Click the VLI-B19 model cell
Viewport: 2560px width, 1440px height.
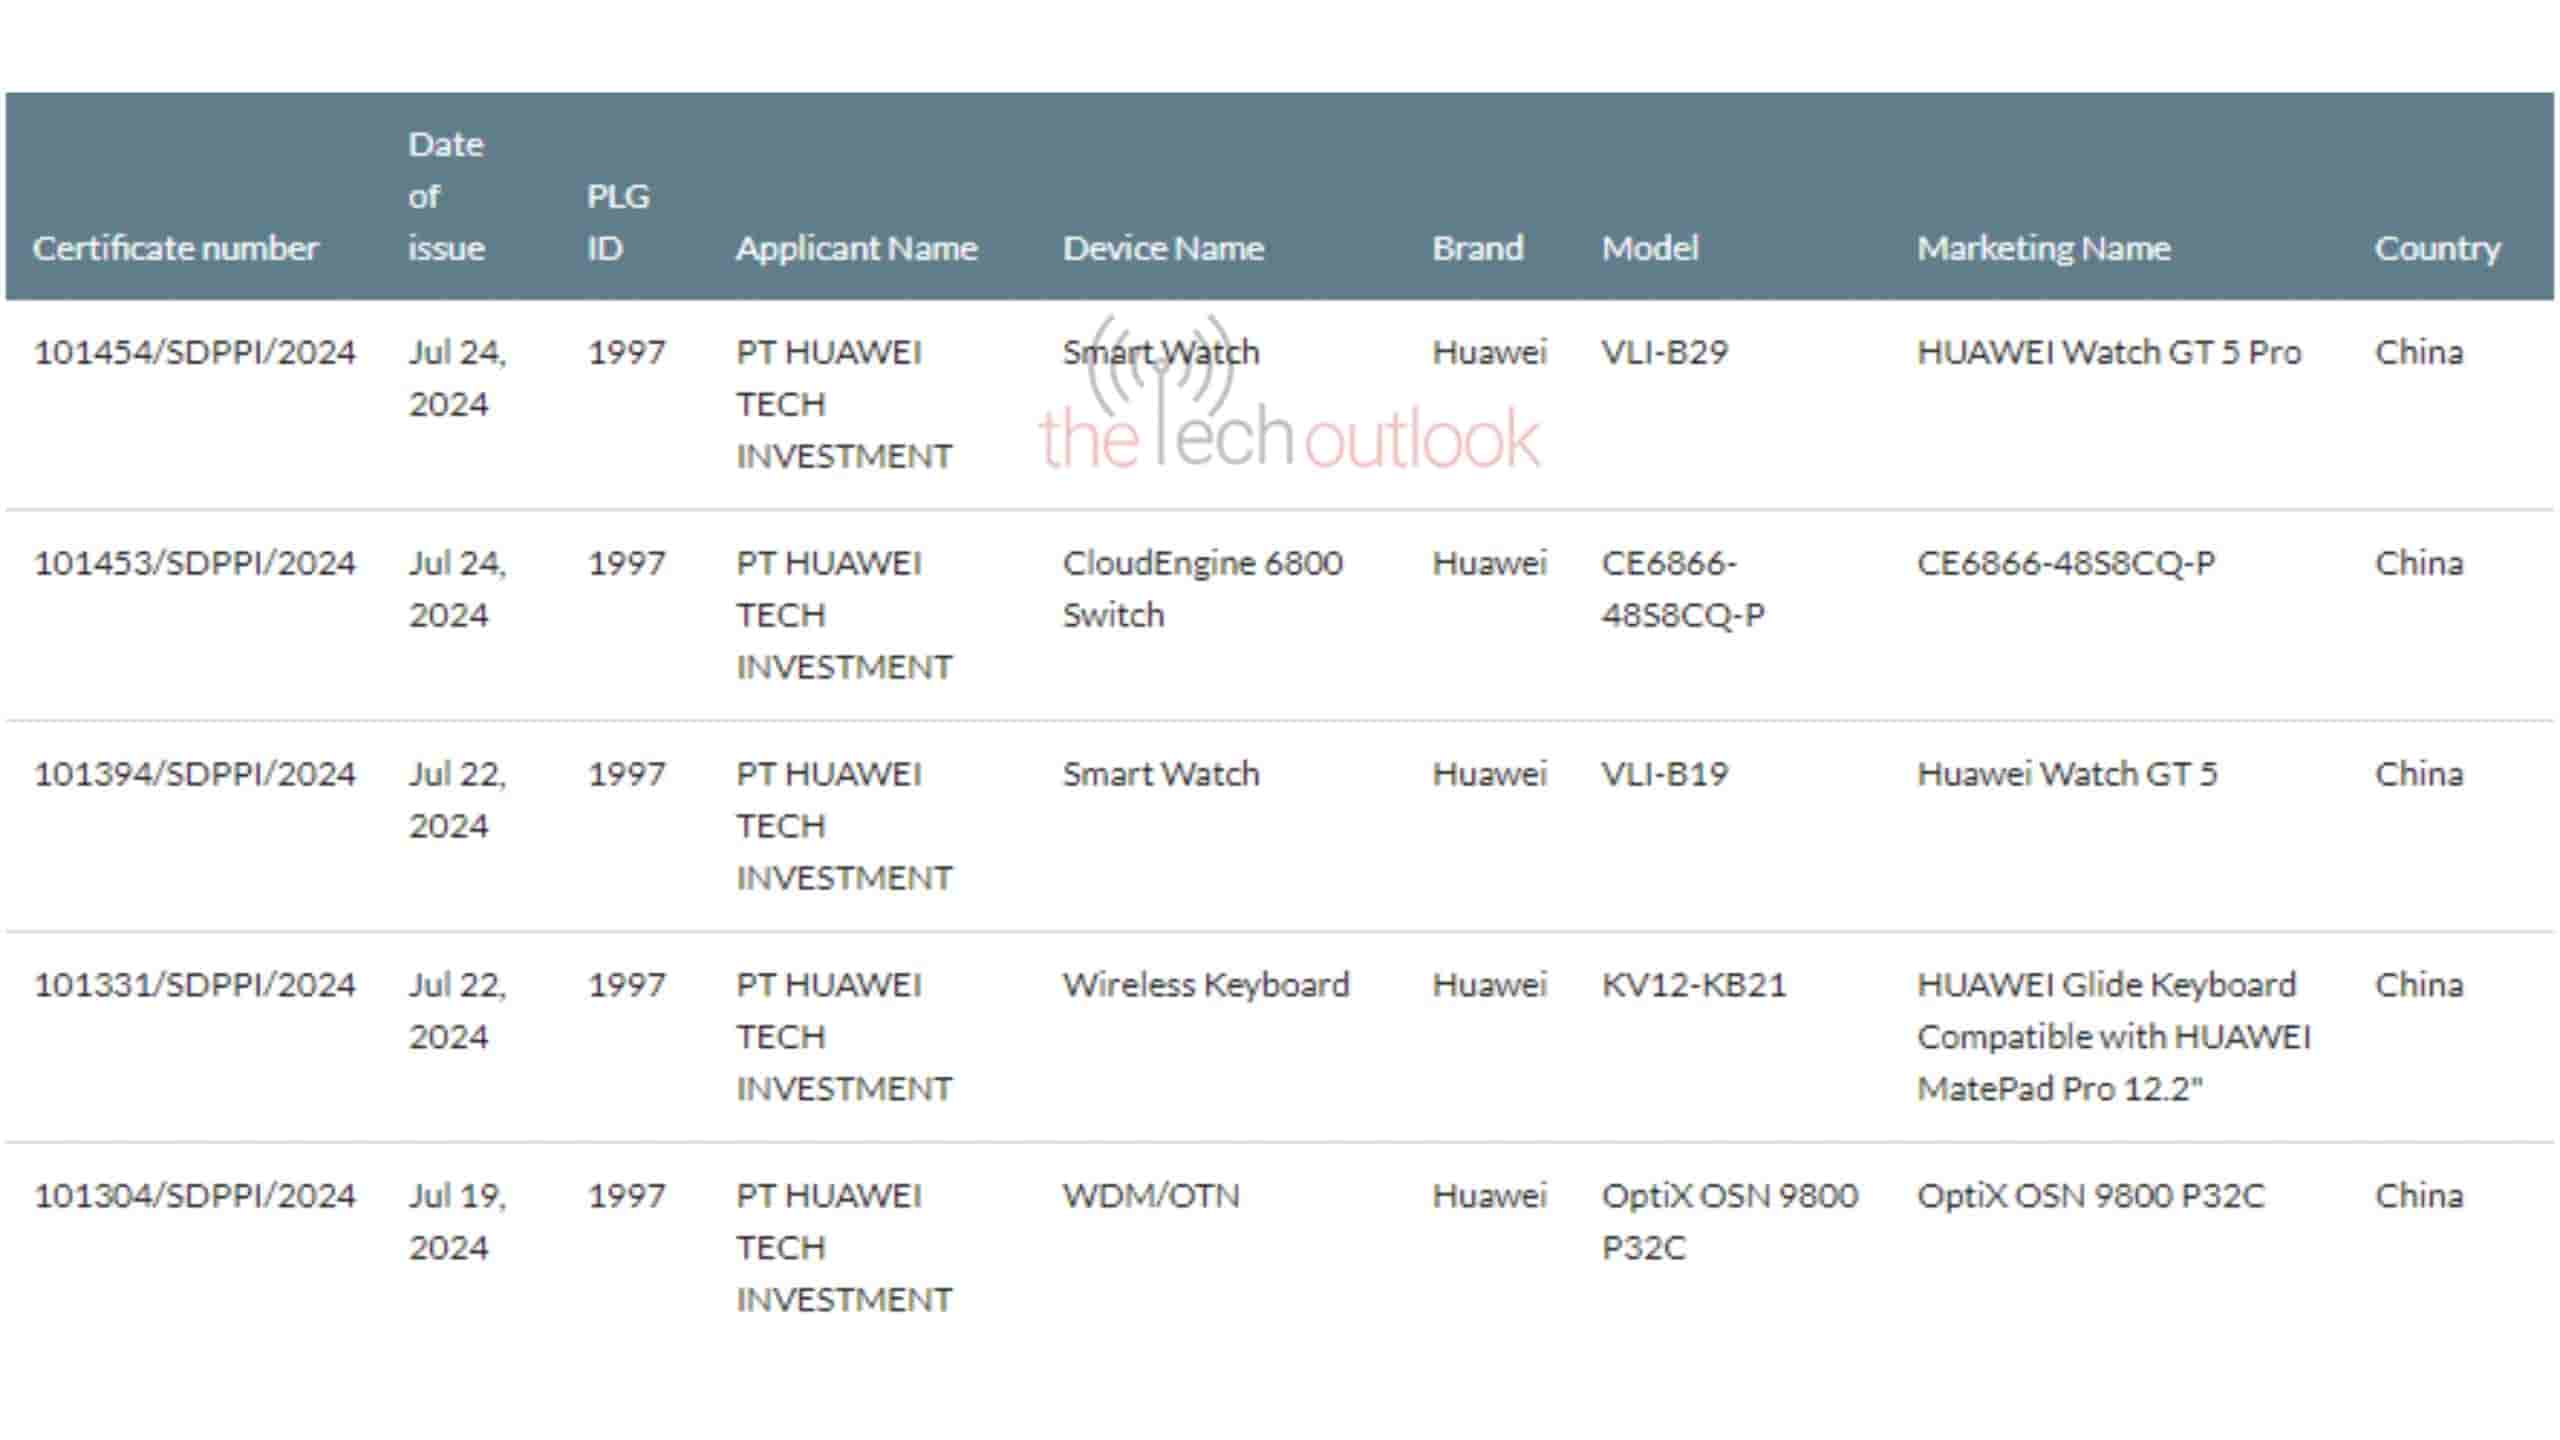tap(1664, 774)
